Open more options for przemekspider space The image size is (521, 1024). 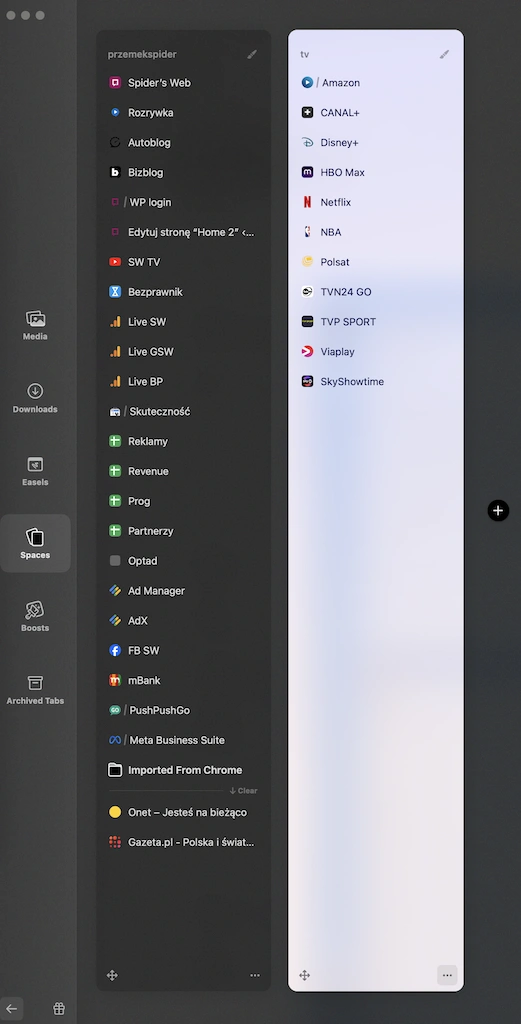(255, 975)
